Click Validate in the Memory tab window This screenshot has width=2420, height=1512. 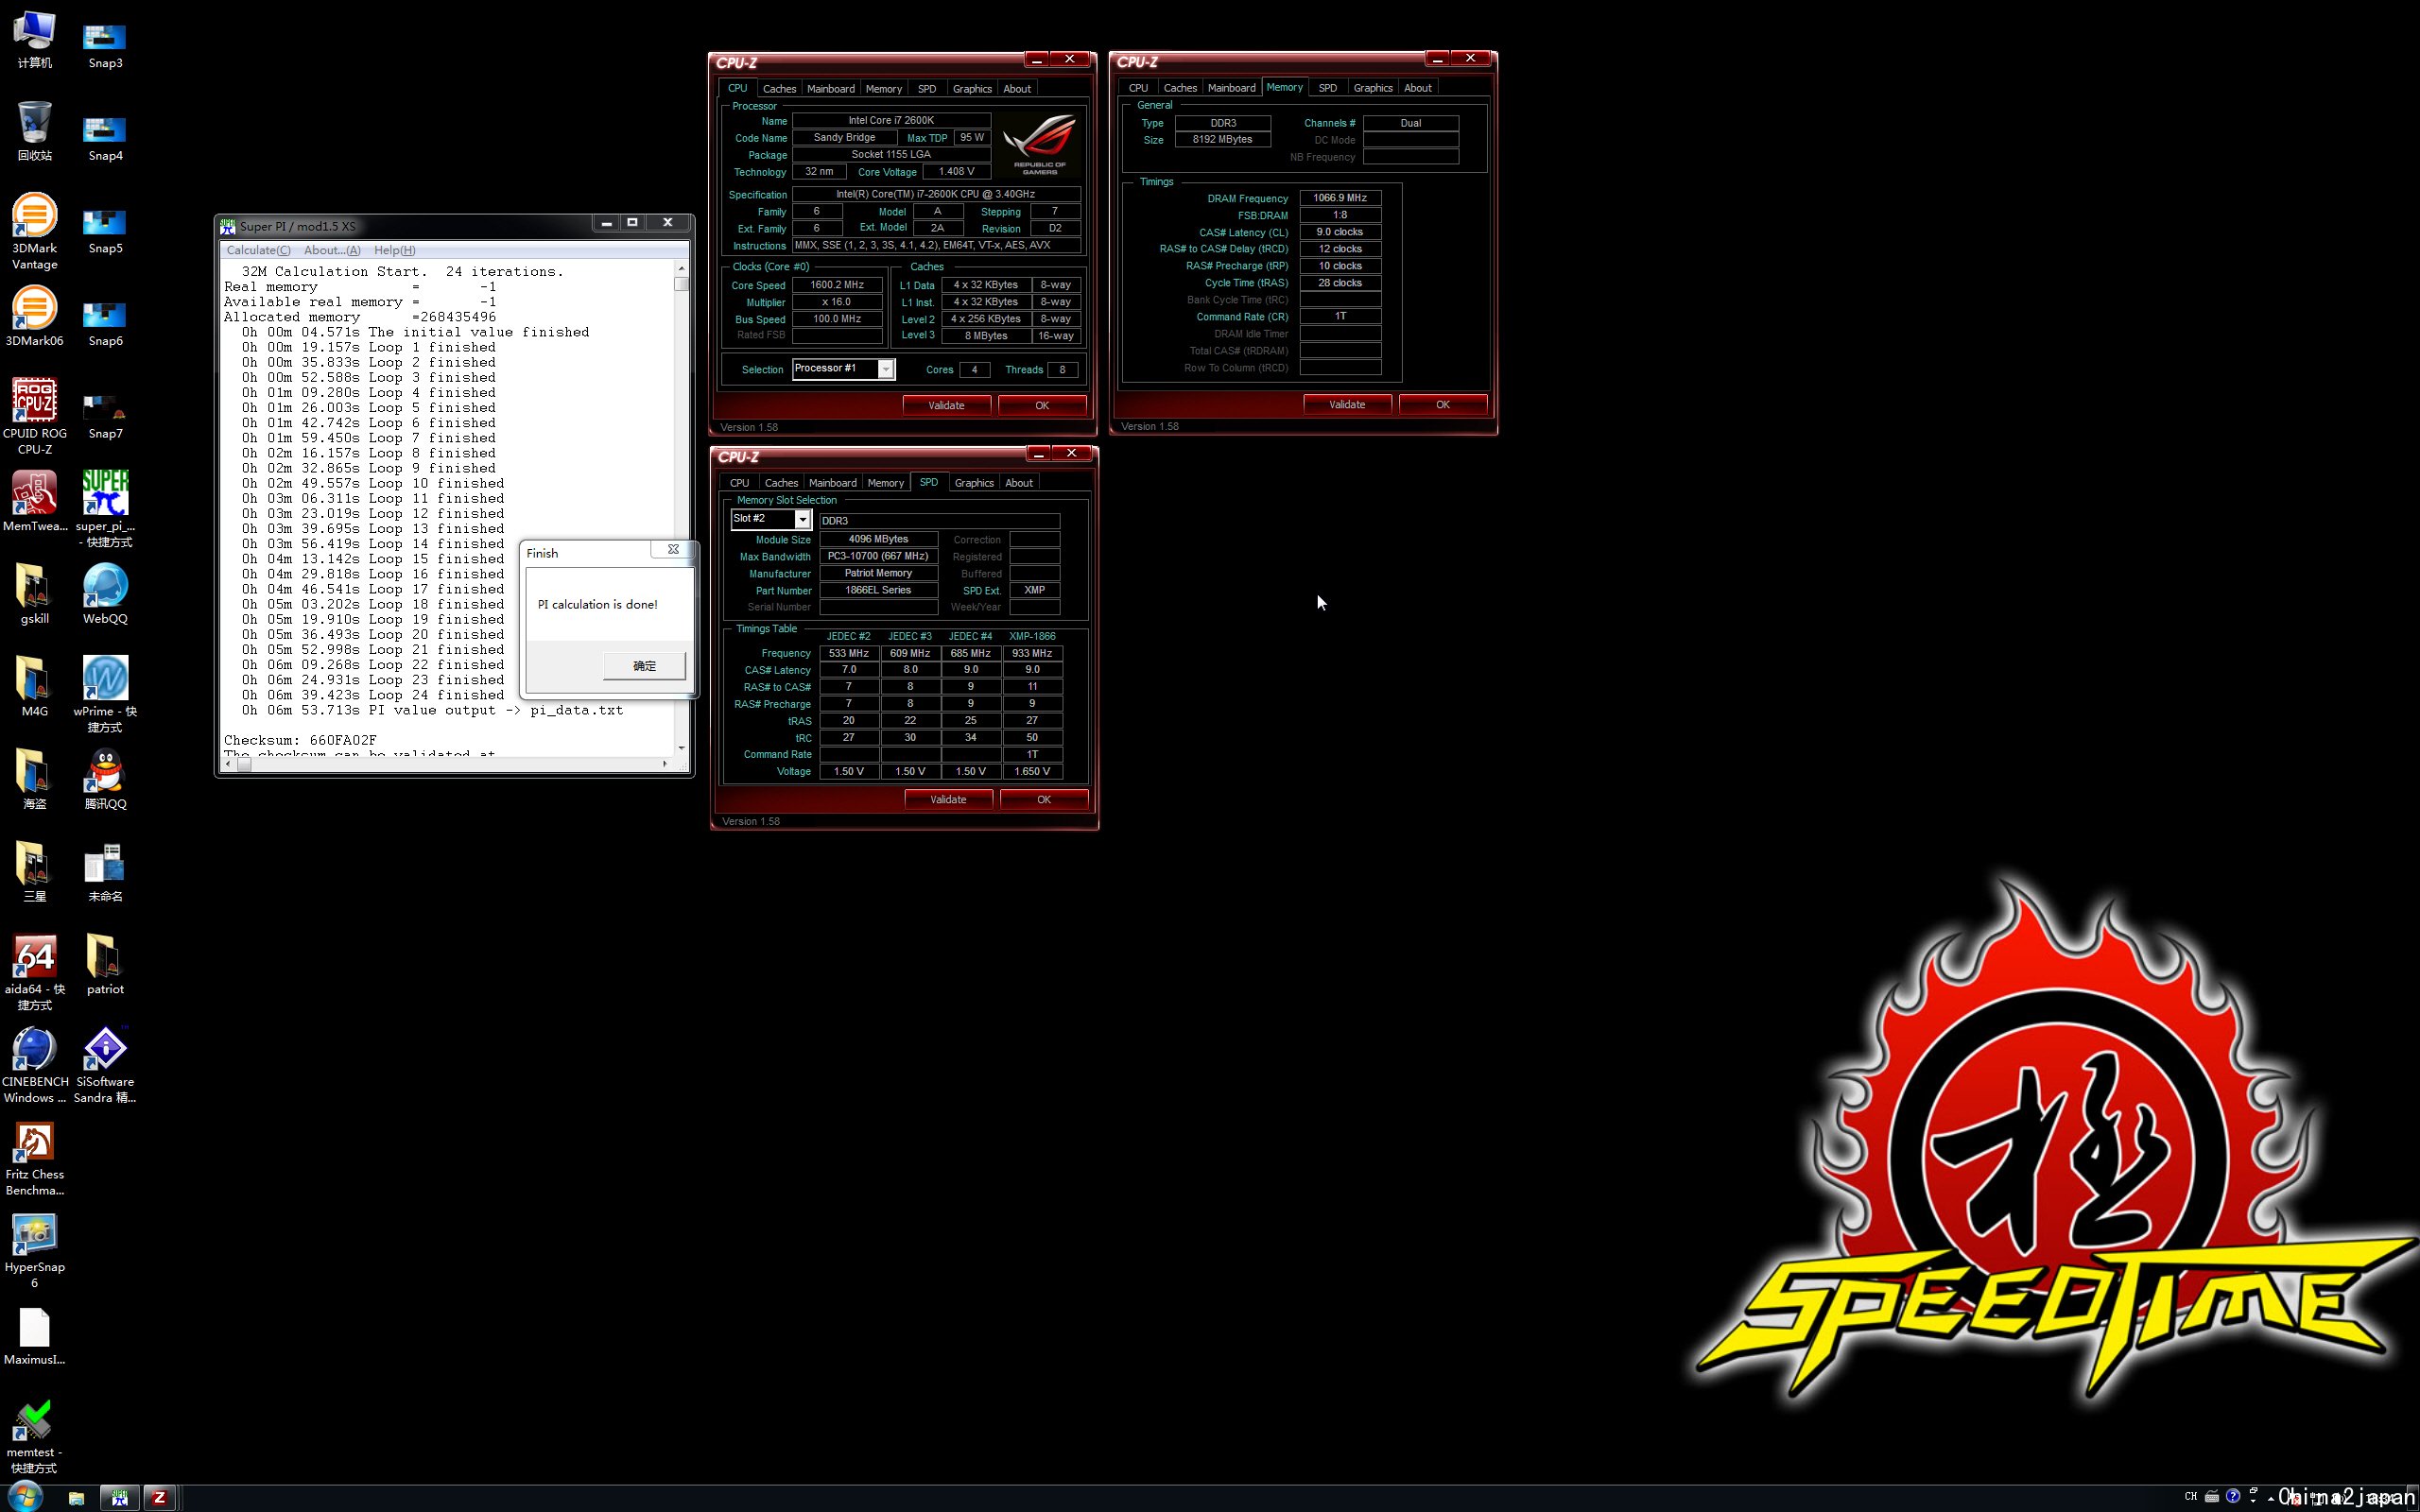1347,404
